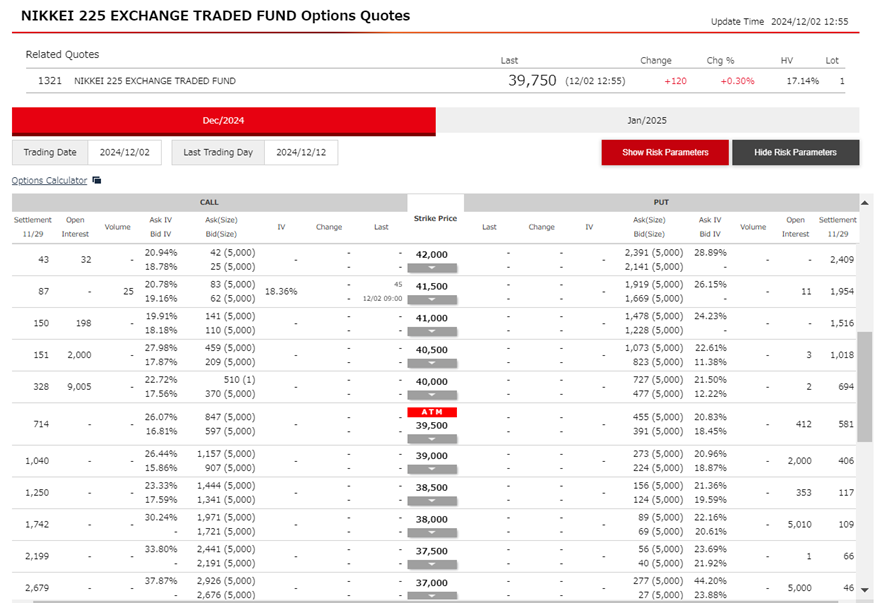This screenshot has height=603, width=875.
Task: Click call ask IV 37.87%
Action: tap(161, 581)
